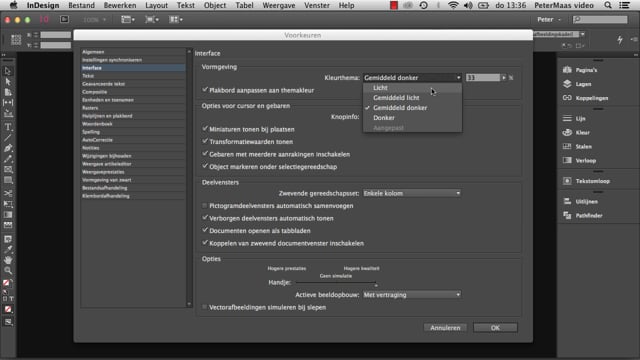
Task: Select the Gap tool
Action: (8, 102)
